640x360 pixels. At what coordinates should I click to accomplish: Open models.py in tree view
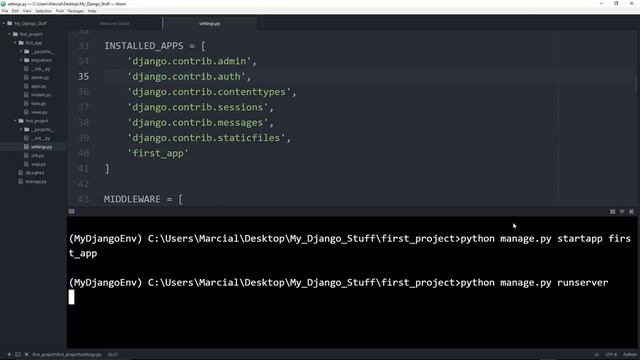(38, 95)
